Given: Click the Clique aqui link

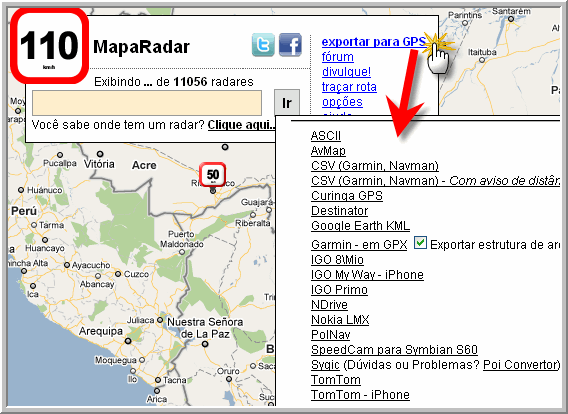Looking at the screenshot, I should coord(241,125).
